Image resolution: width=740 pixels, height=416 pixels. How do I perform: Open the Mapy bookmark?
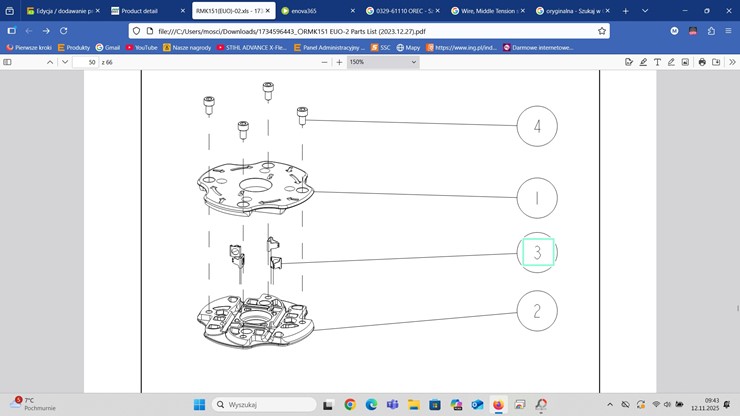click(408, 47)
